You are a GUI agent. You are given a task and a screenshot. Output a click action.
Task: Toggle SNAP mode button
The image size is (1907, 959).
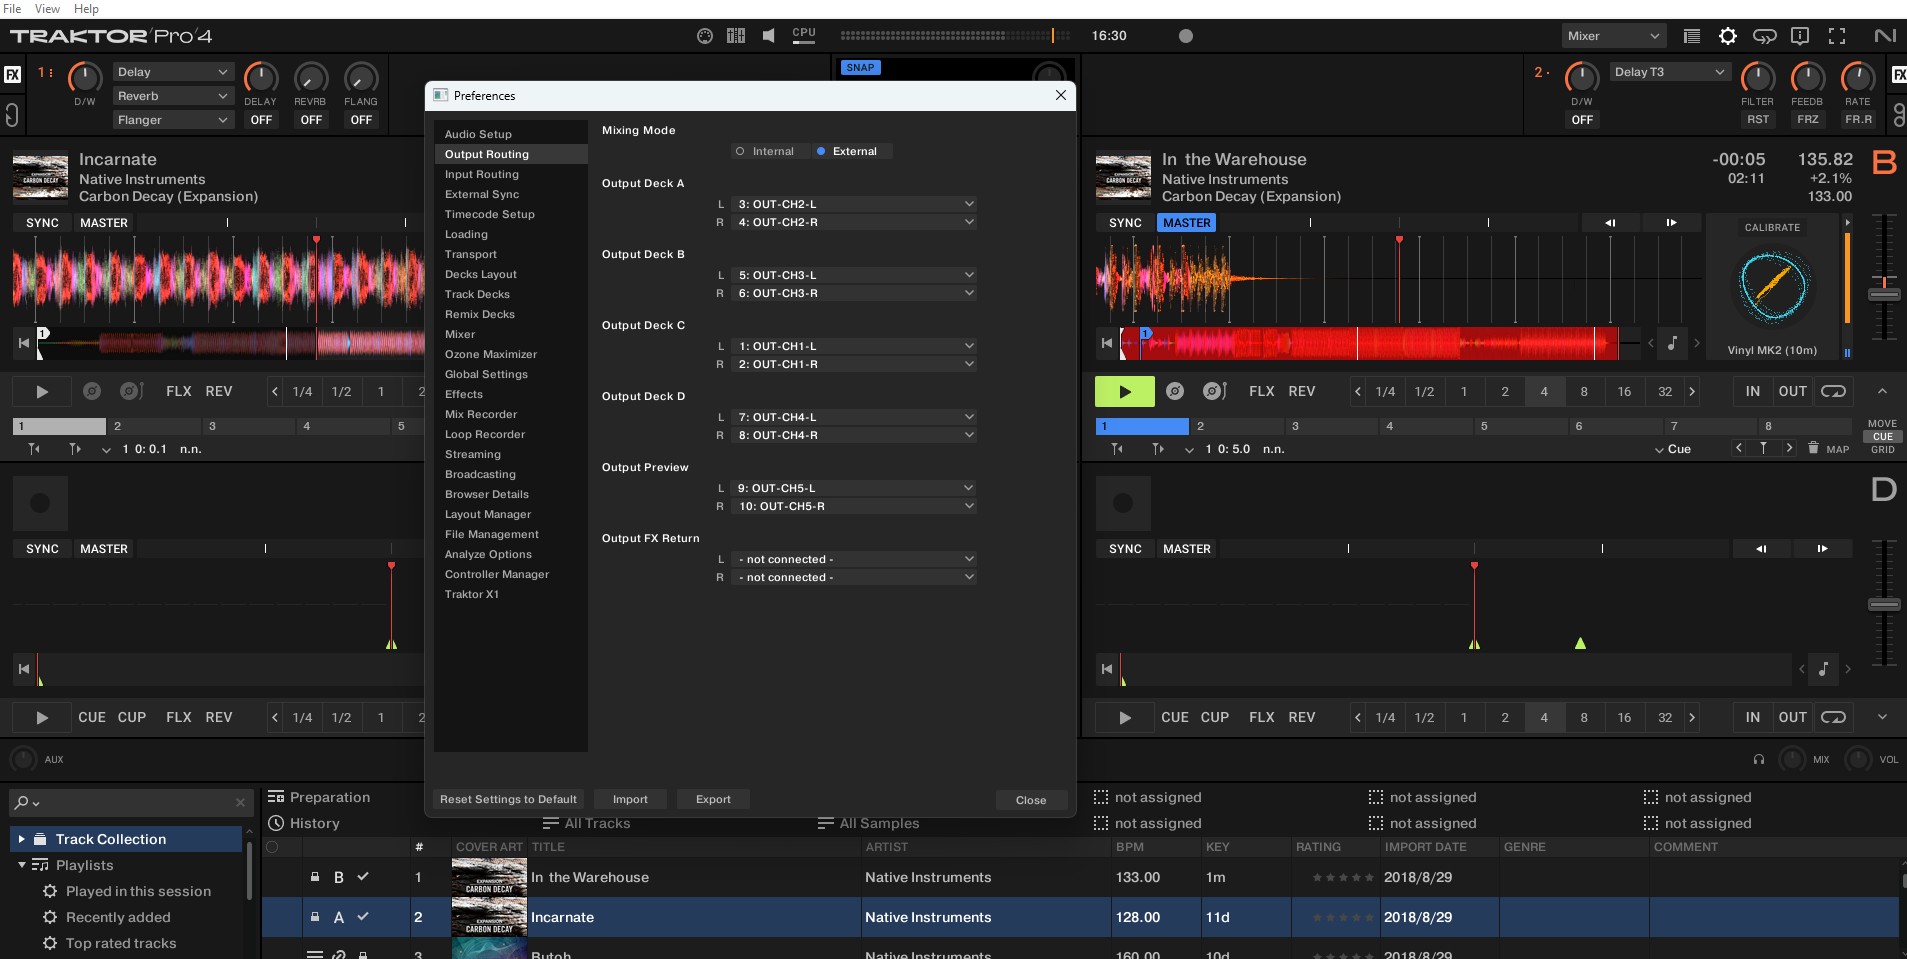860,68
